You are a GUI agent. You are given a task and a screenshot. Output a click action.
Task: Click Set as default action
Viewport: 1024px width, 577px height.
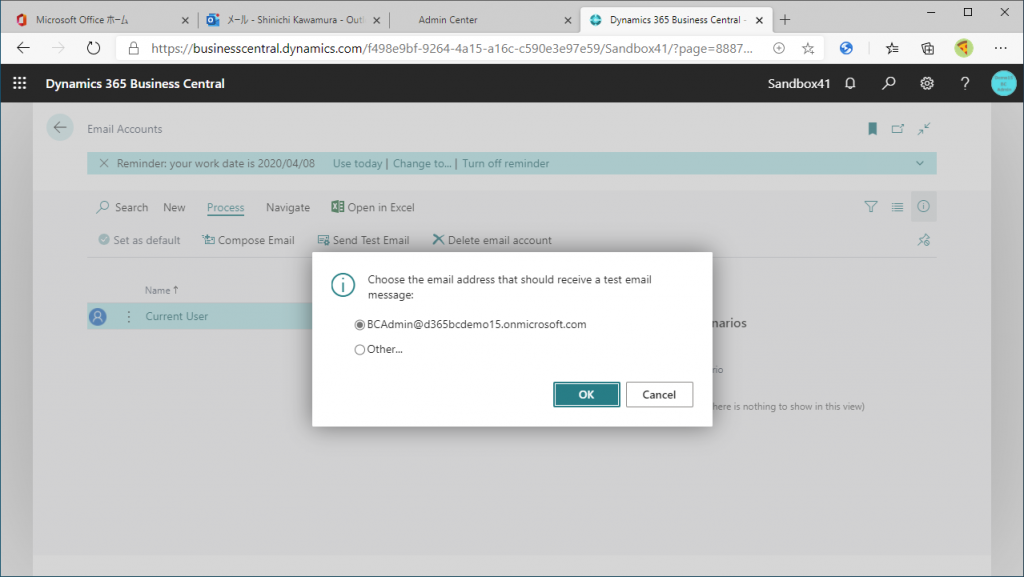pyautogui.click(x=139, y=240)
